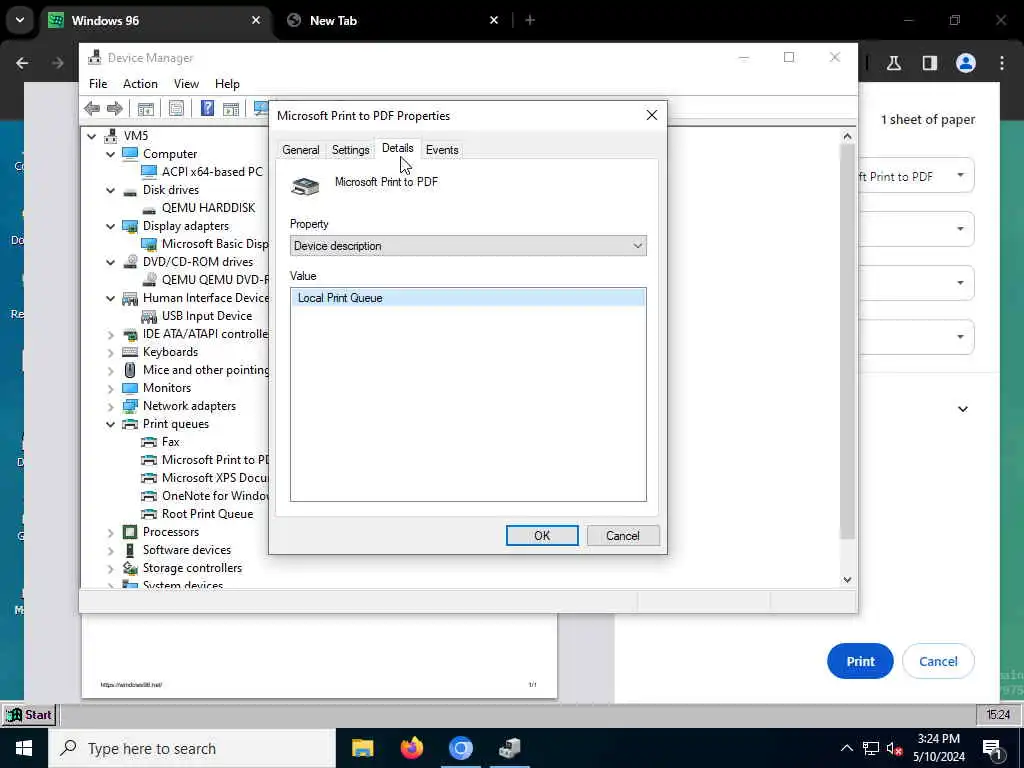
Task: Click the Back arrow in Device Manager toolbar
Action: point(92,108)
